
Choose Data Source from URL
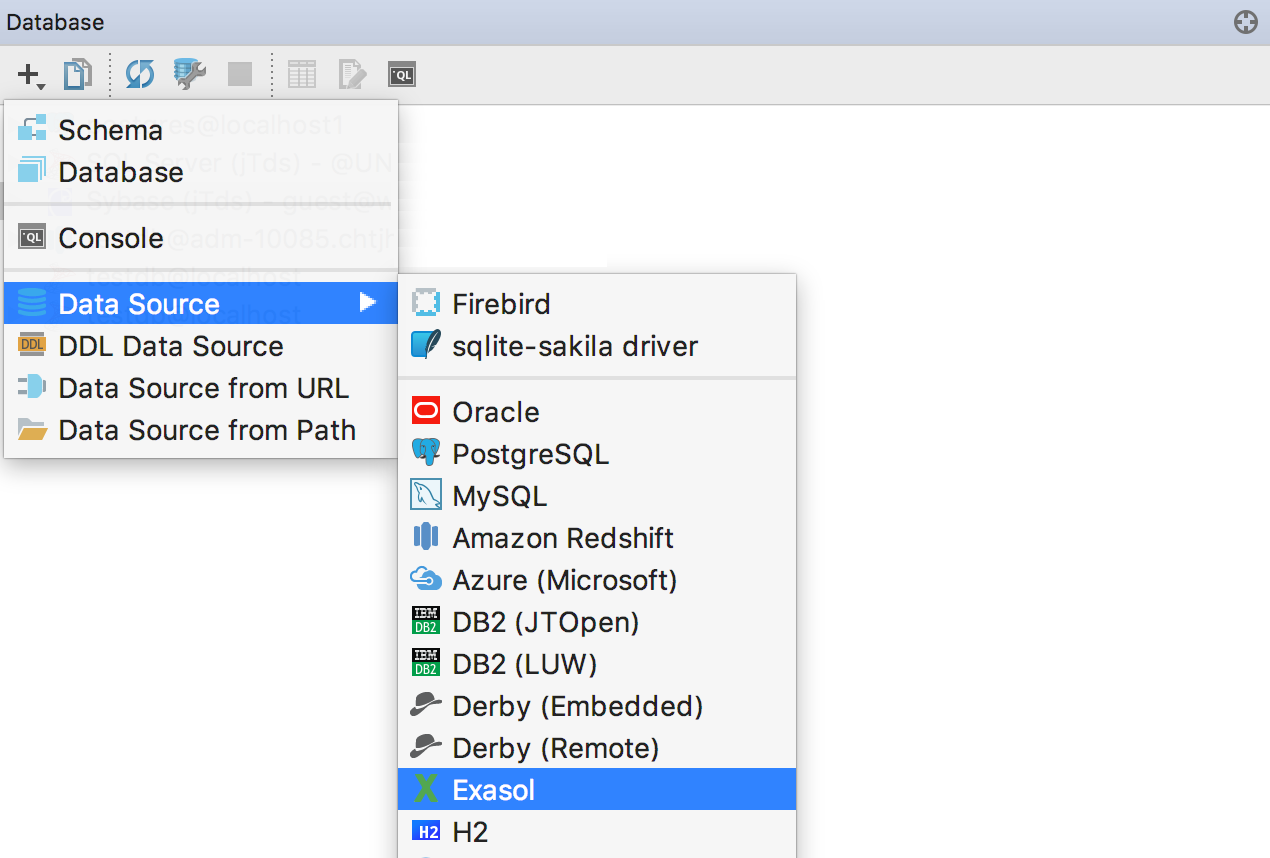click(x=201, y=388)
